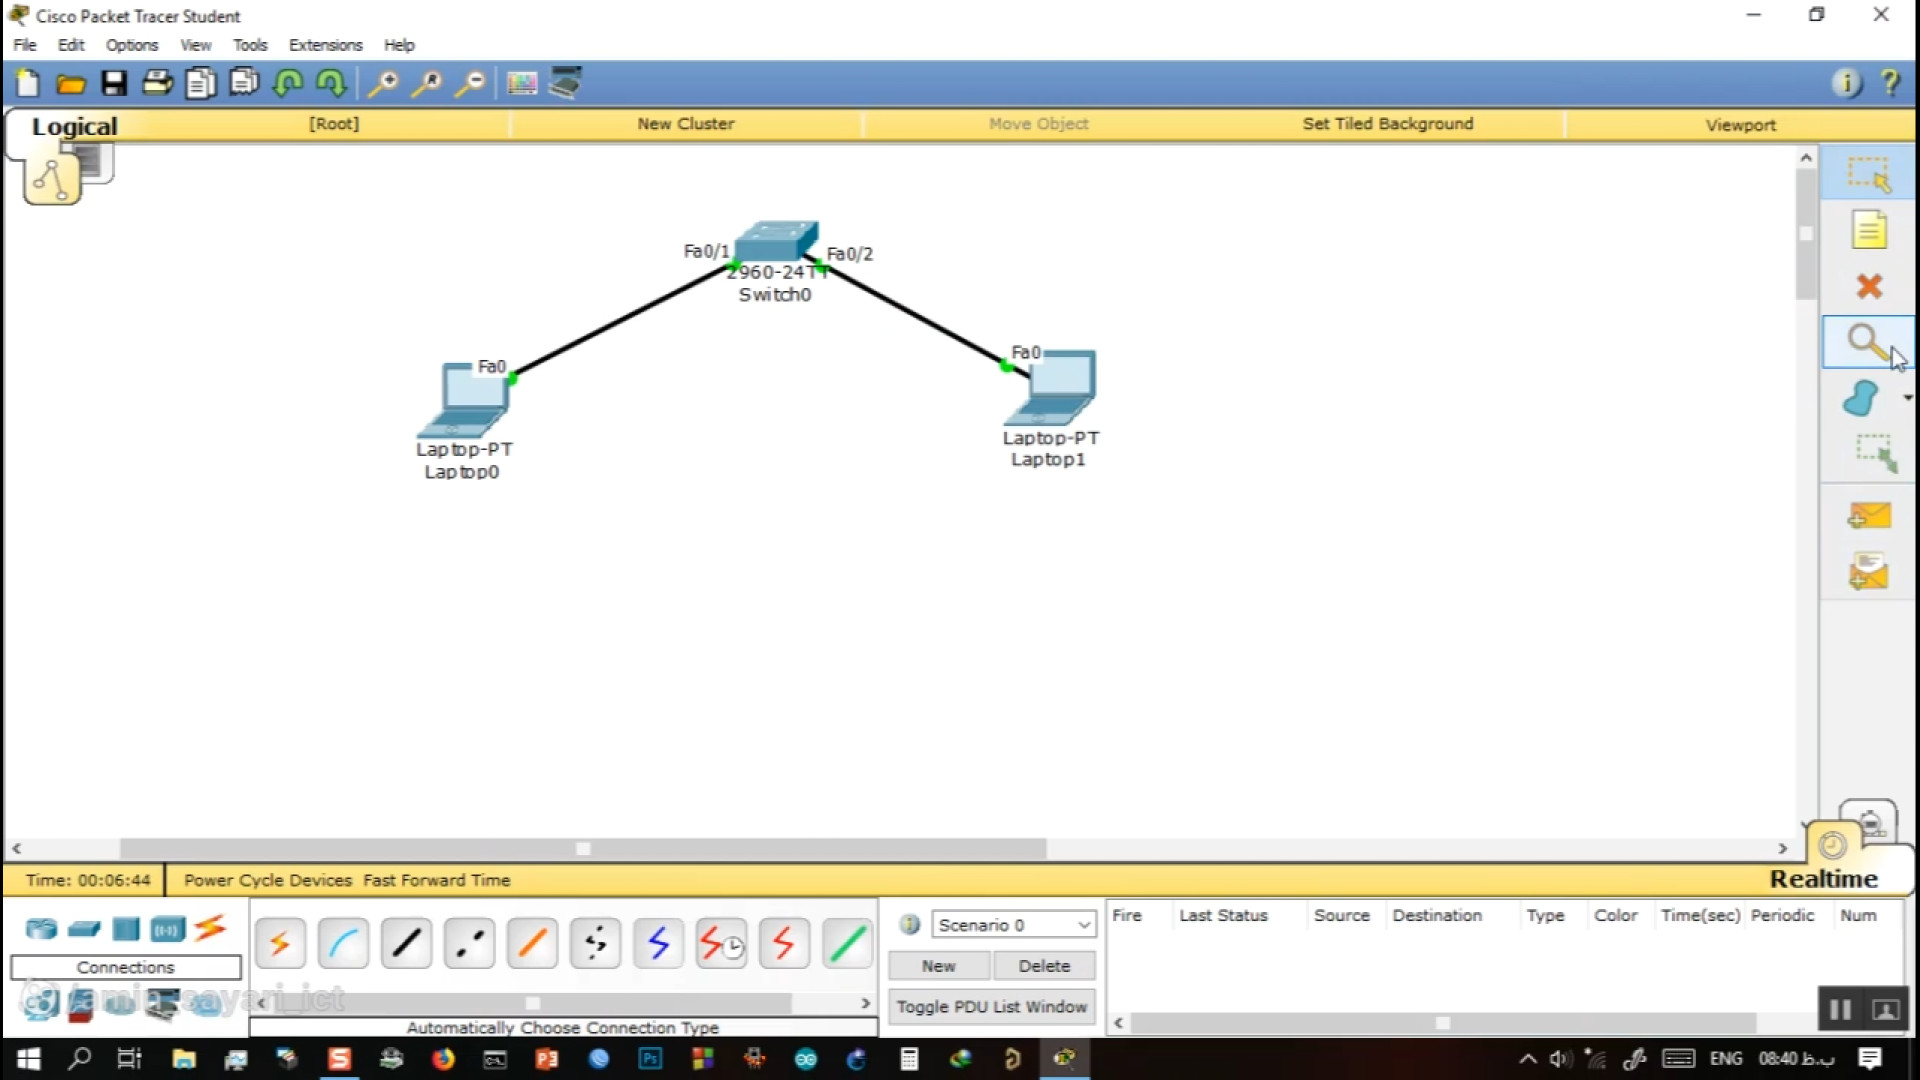Click the Undo toolbar icon
Screen dimensions: 1920x1080
click(288, 83)
